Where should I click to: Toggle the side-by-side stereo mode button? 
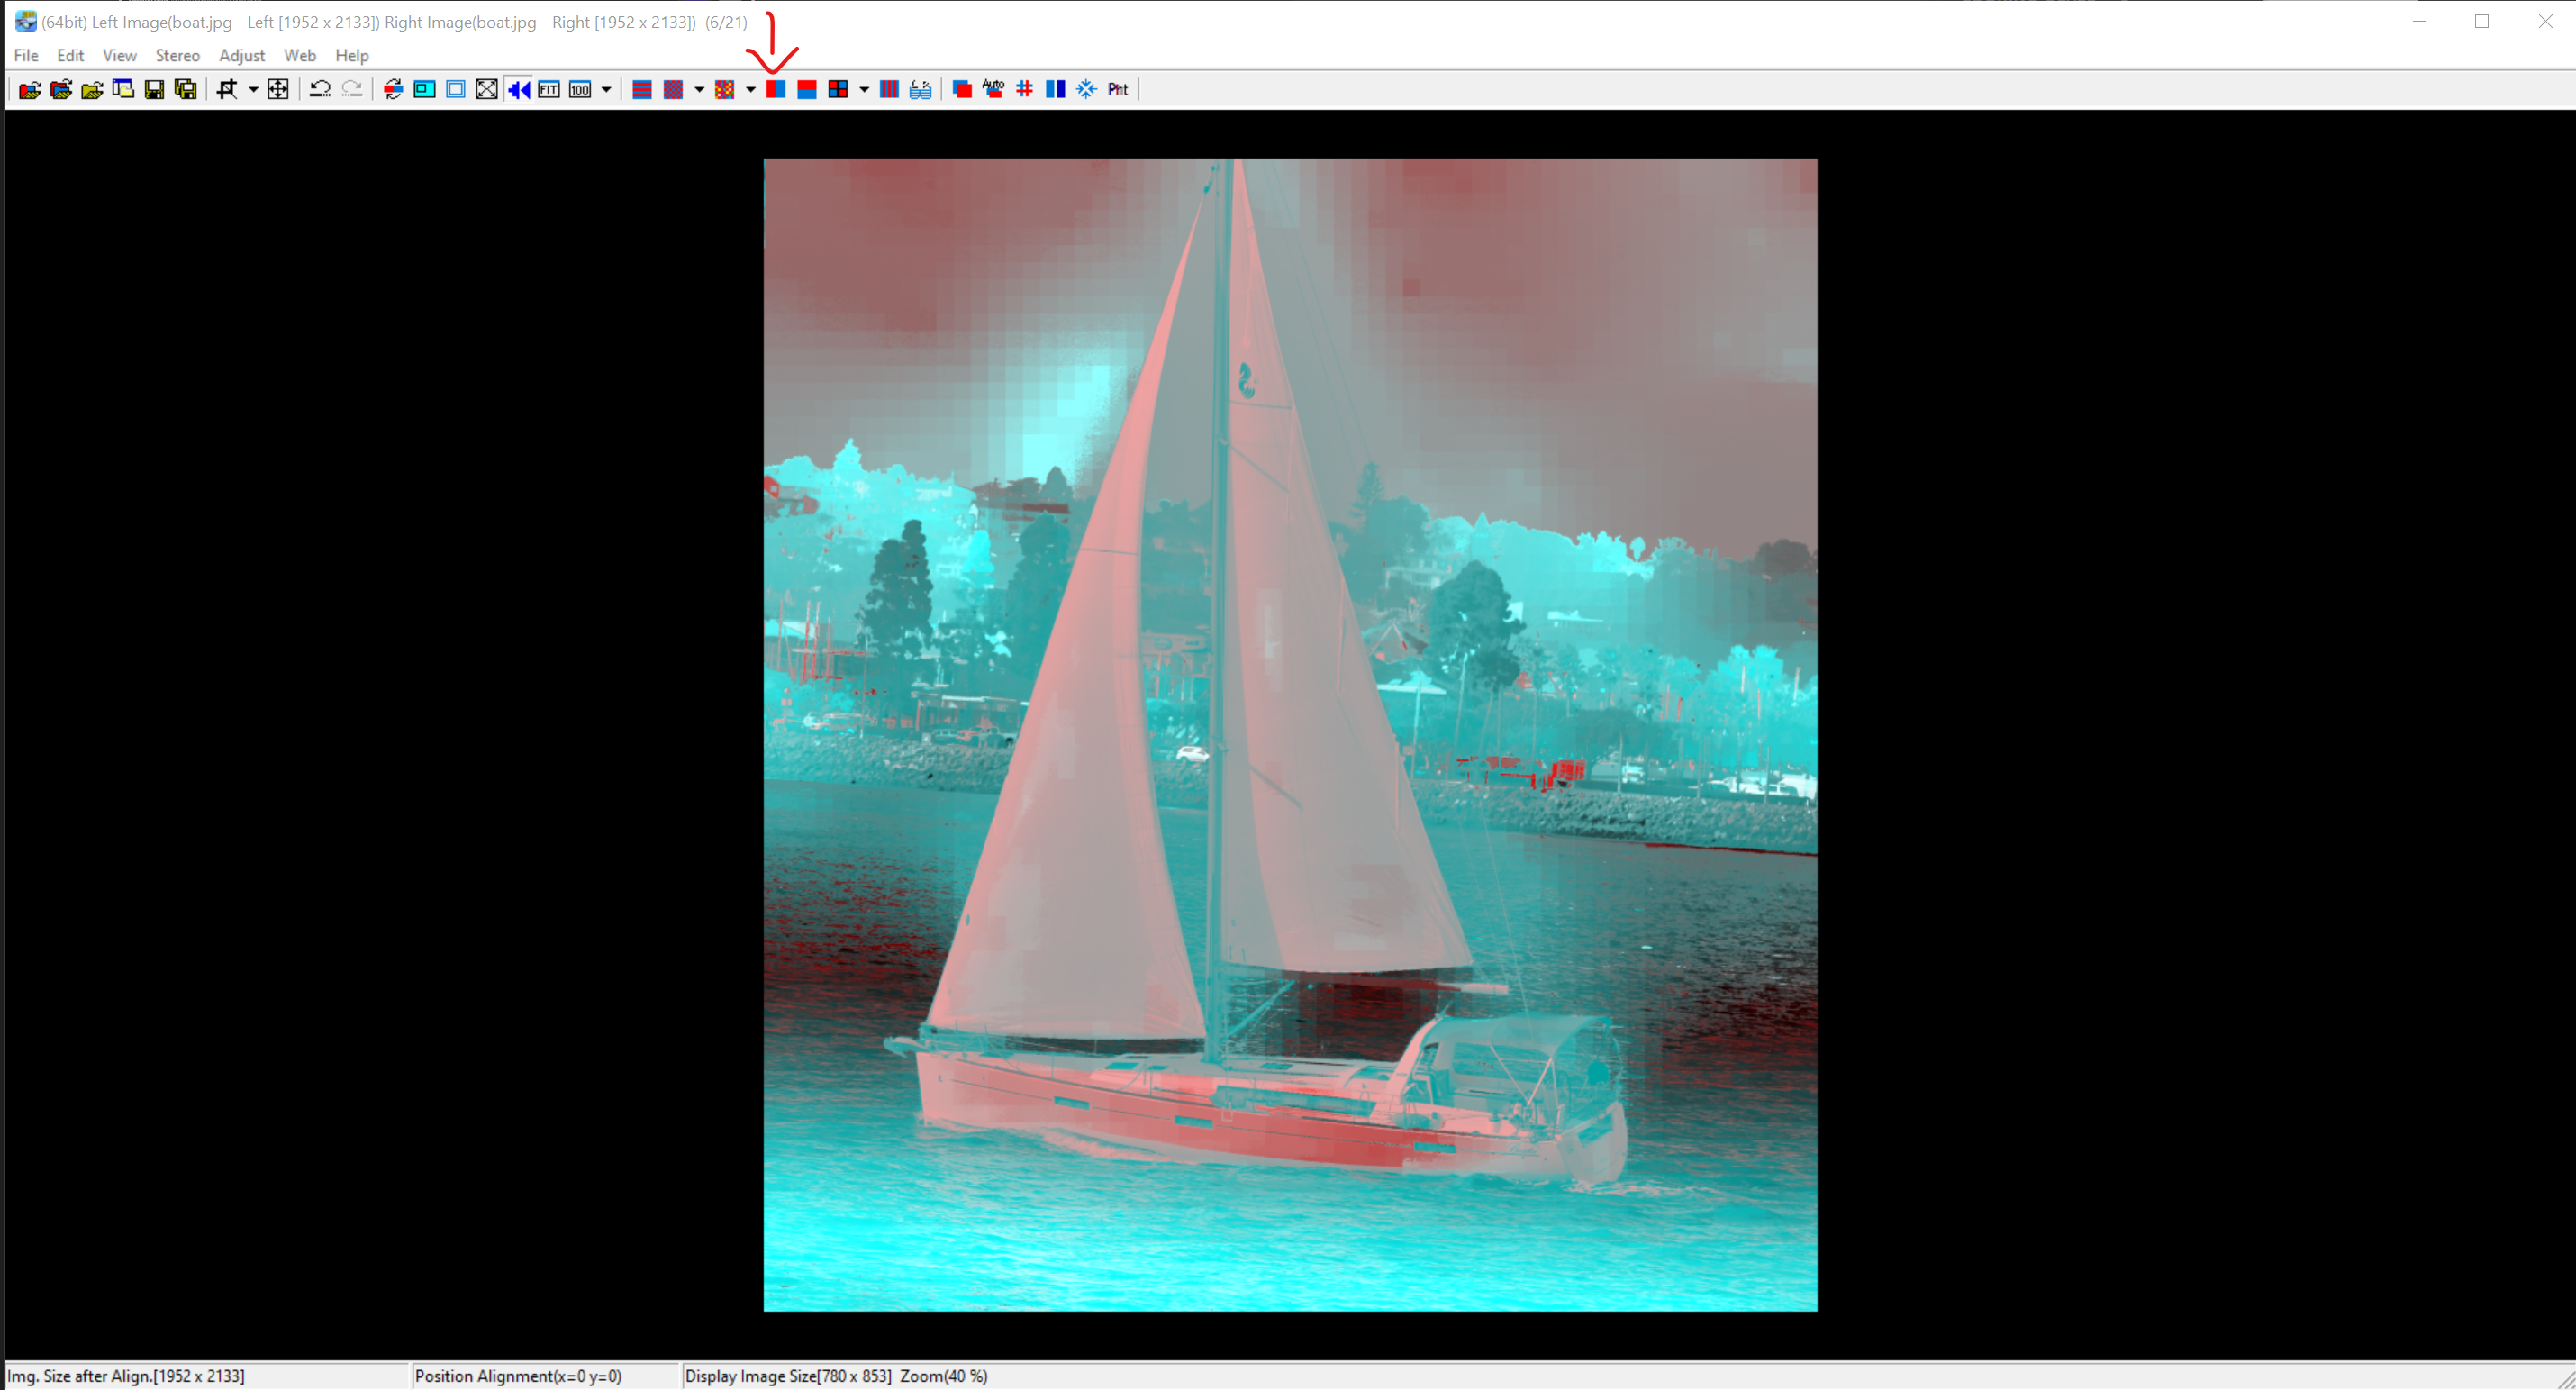coord(776,90)
